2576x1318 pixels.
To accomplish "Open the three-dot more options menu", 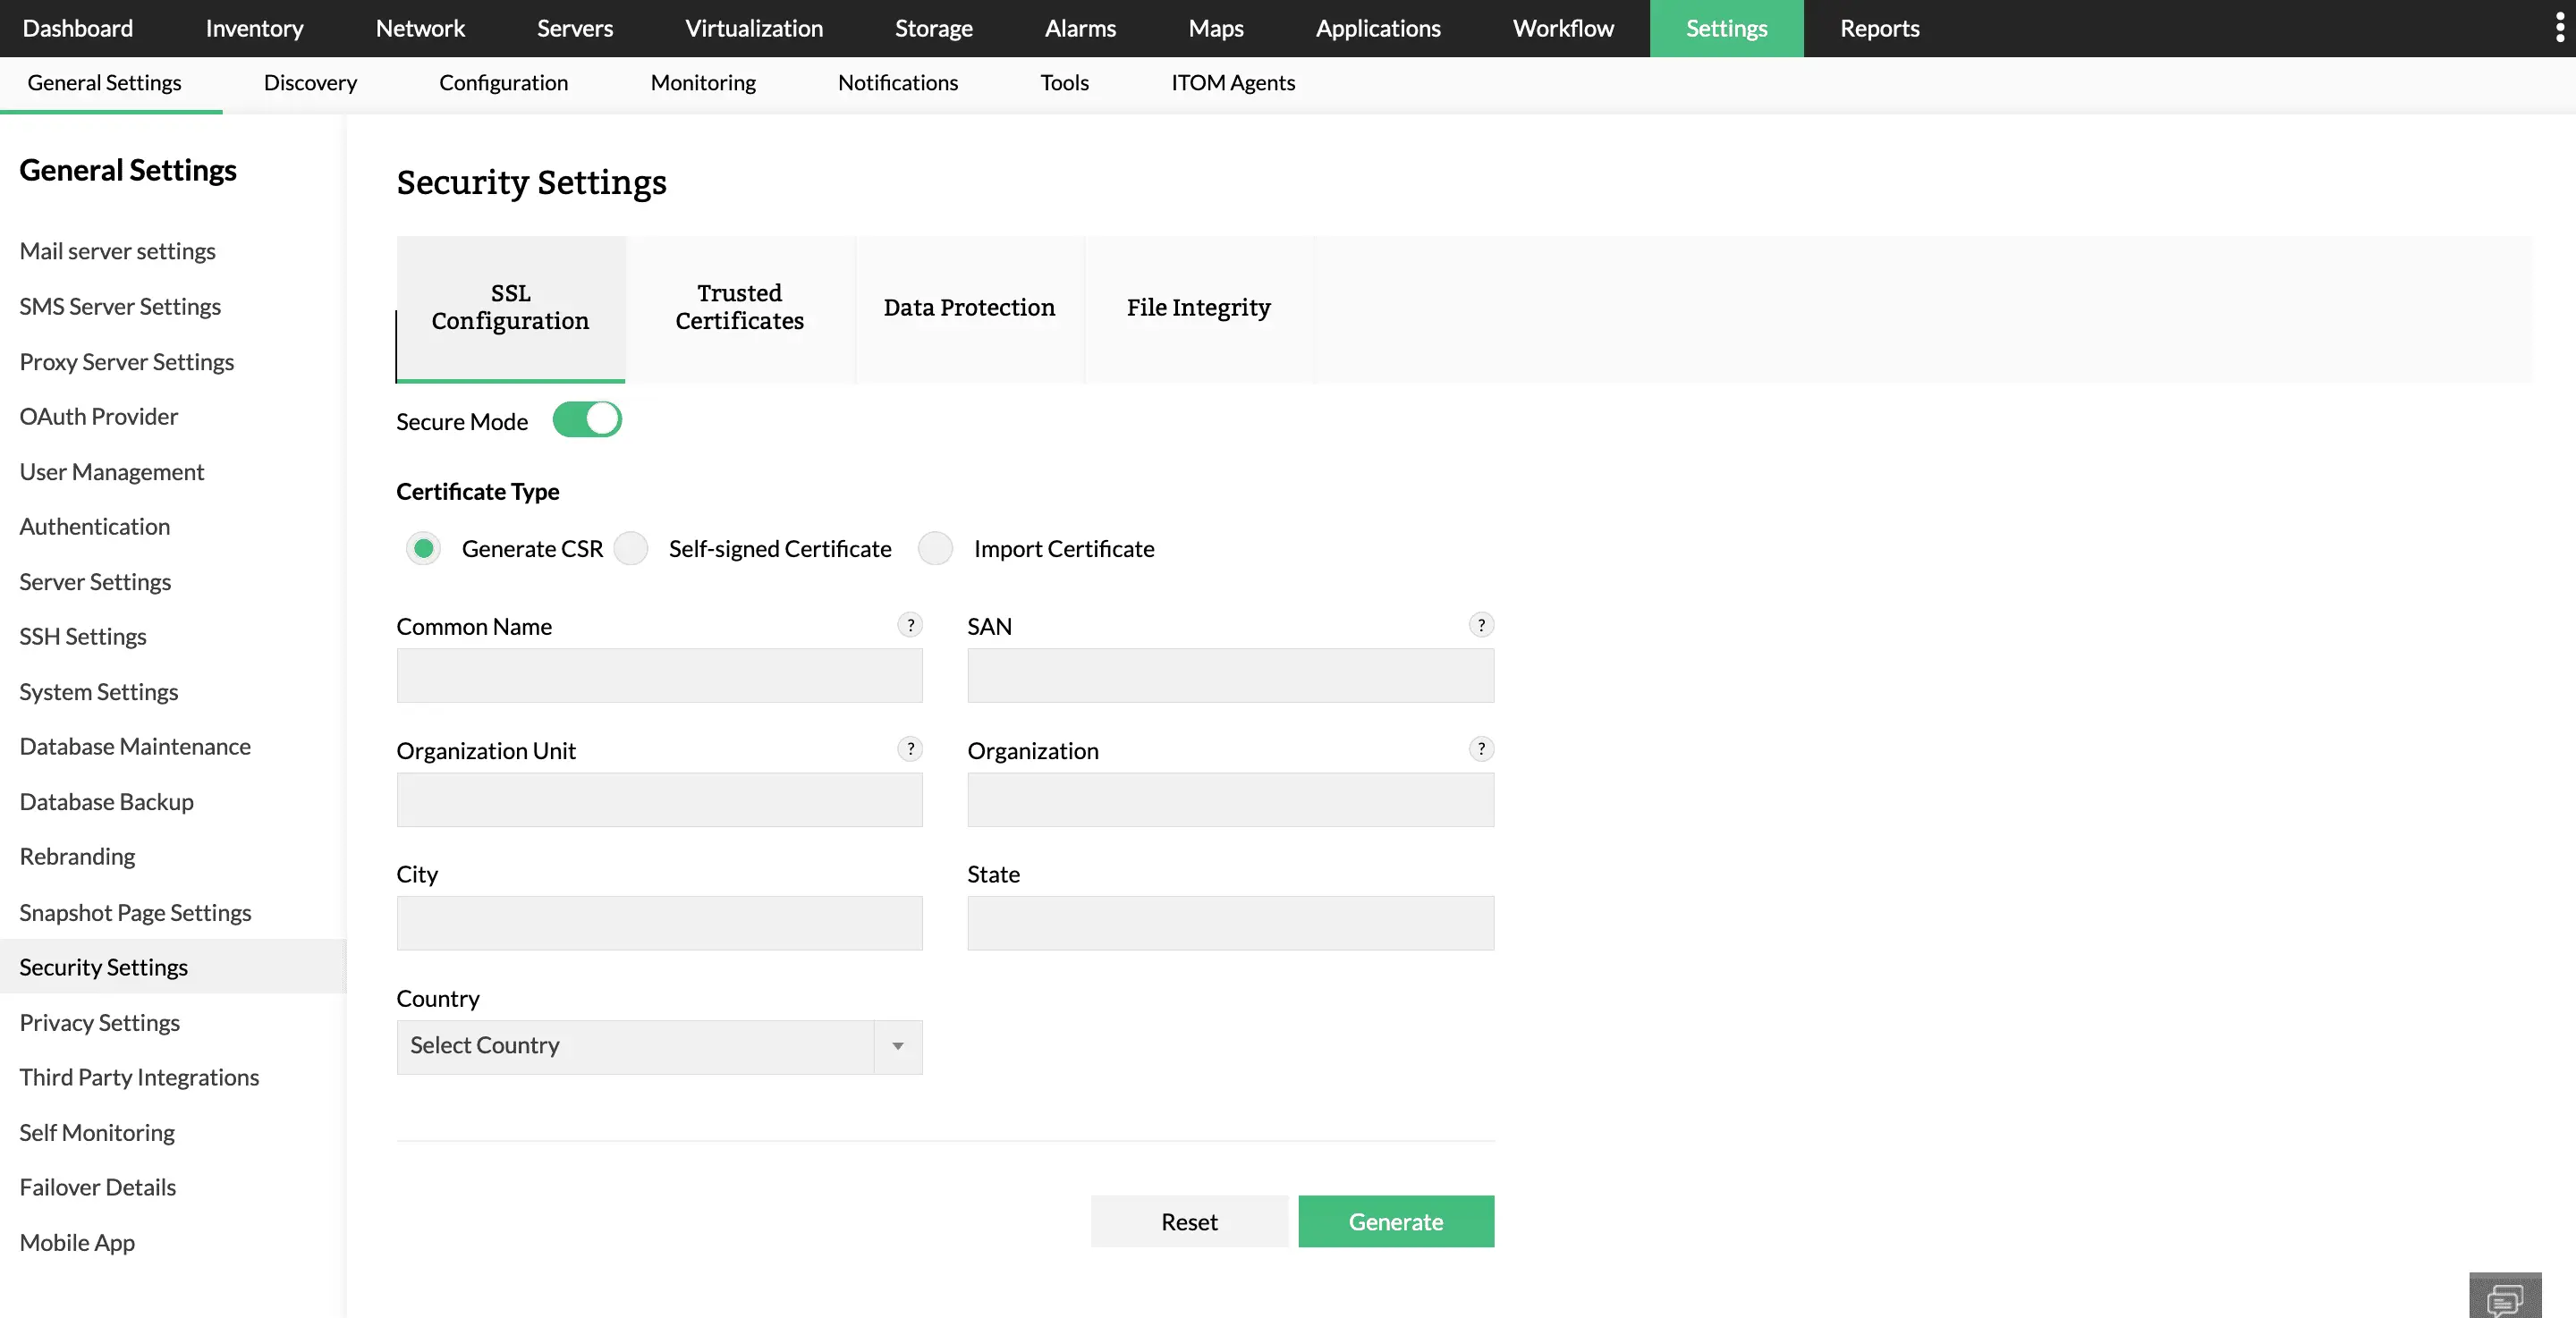I will tap(2559, 28).
